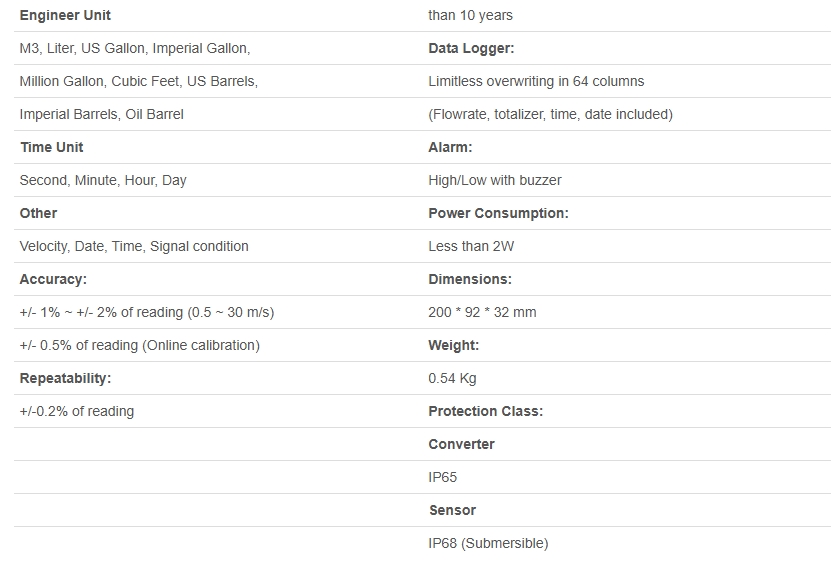Select the Power Consumption heading
This screenshot has height=587, width=838.
pyautogui.click(x=498, y=213)
